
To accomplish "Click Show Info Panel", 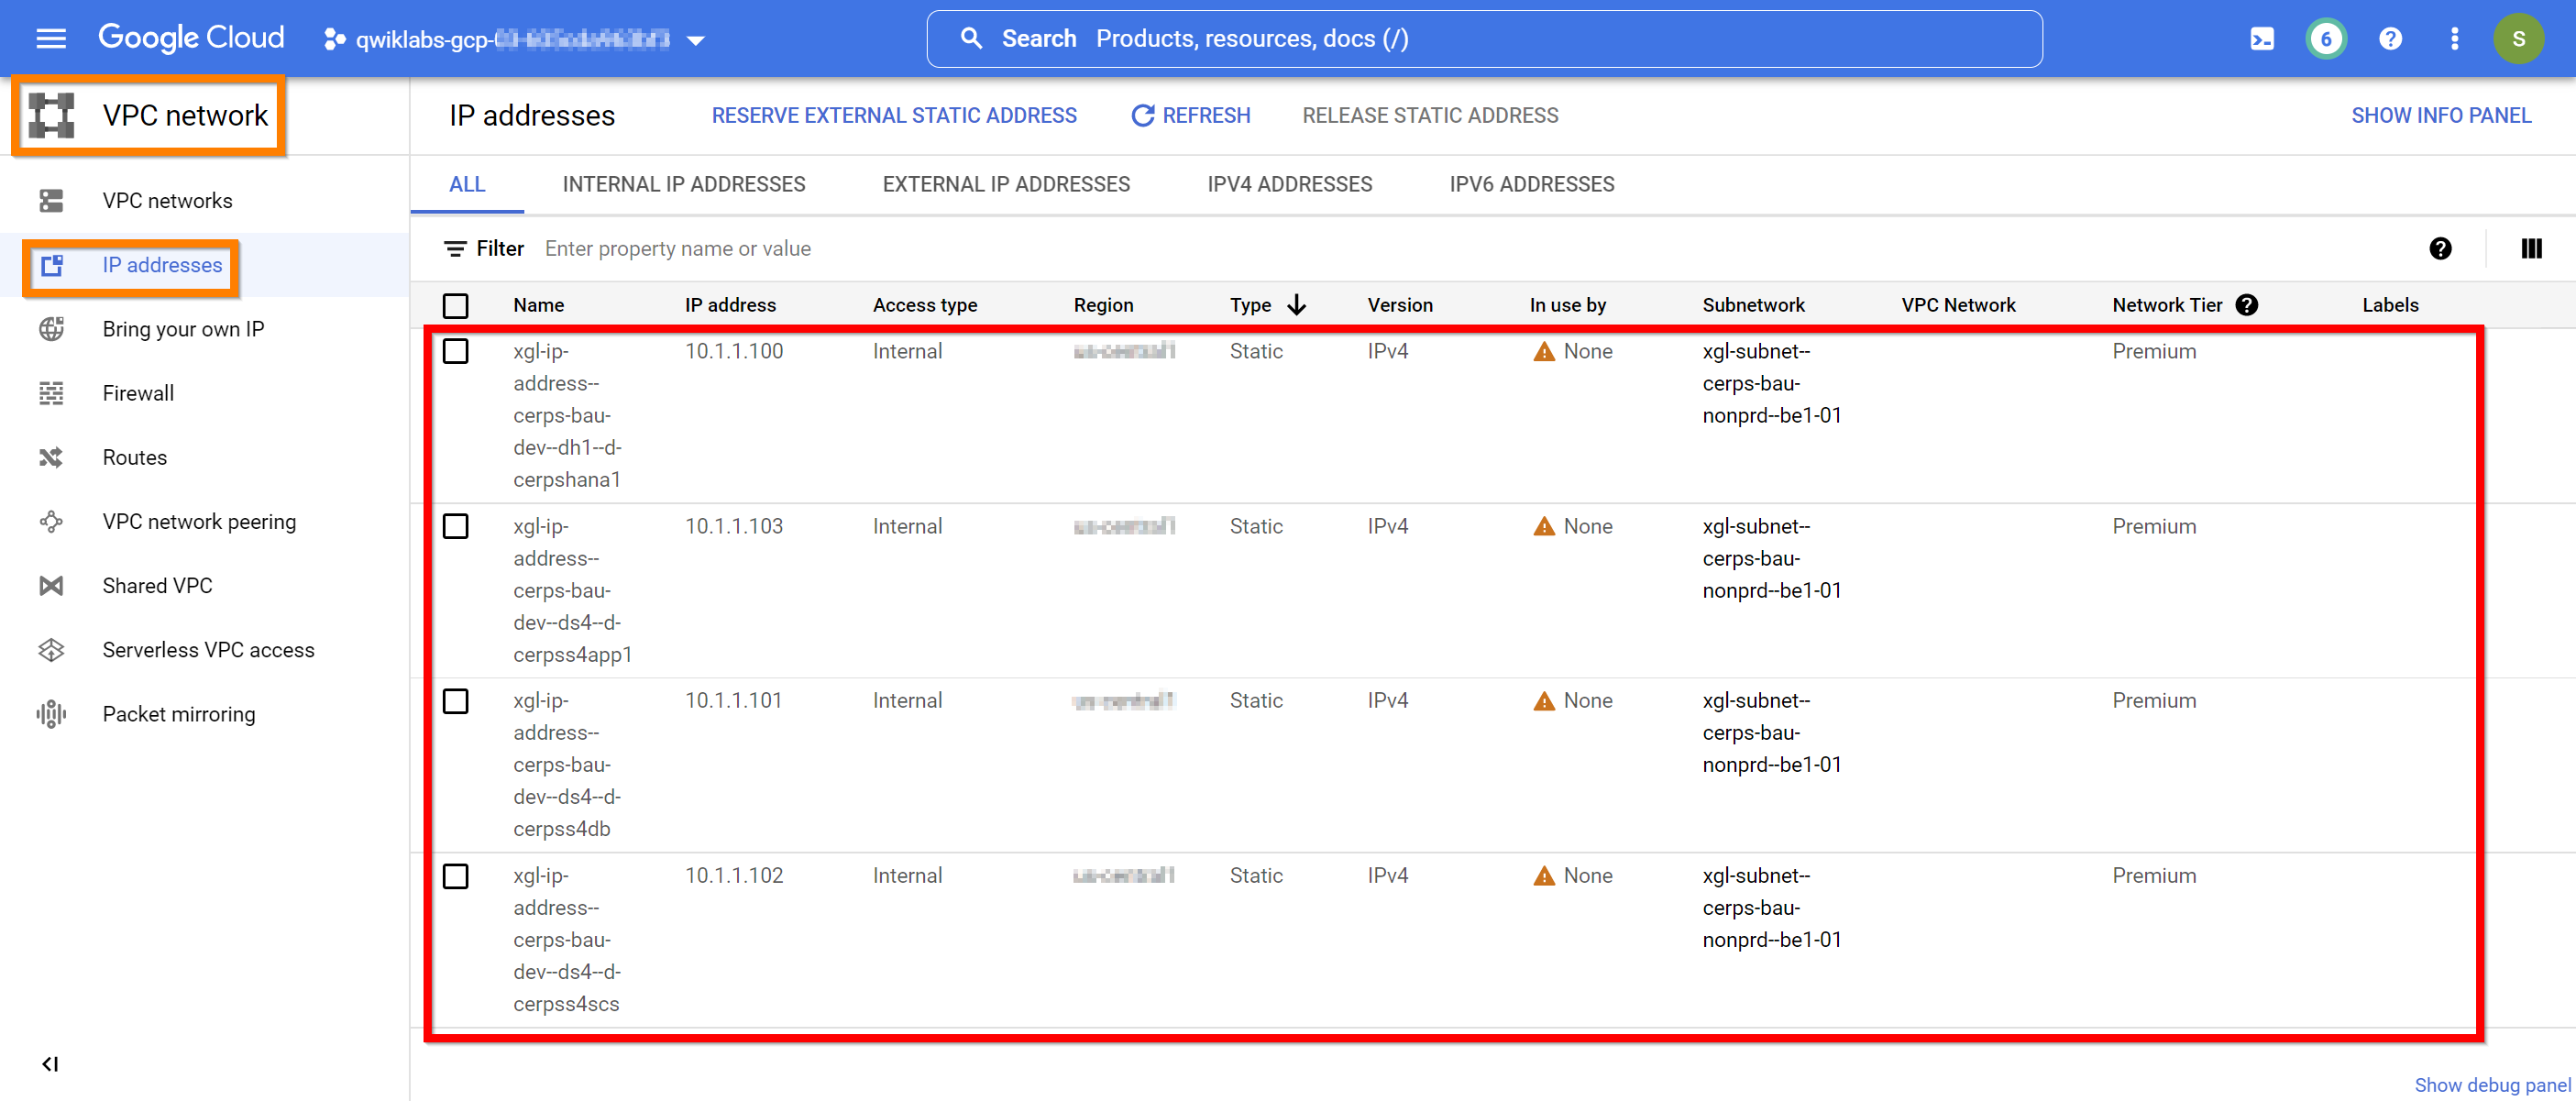I will click(2440, 116).
